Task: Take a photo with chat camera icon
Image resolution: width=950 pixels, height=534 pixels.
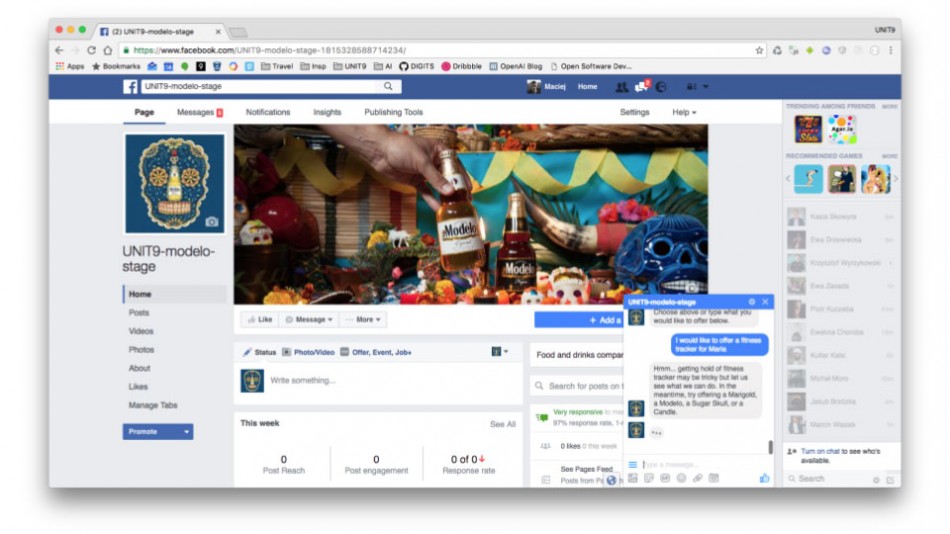Action: pos(714,478)
